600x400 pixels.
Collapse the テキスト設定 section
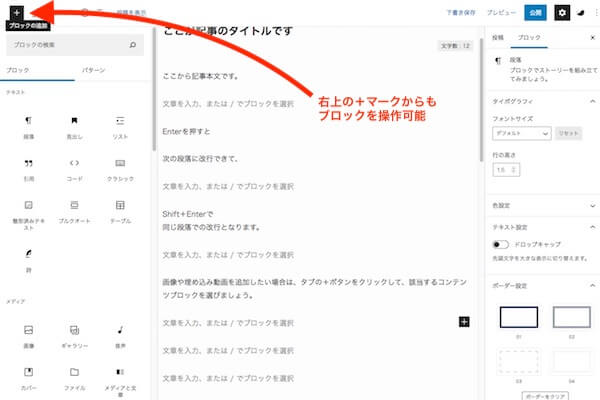pyautogui.click(x=543, y=227)
